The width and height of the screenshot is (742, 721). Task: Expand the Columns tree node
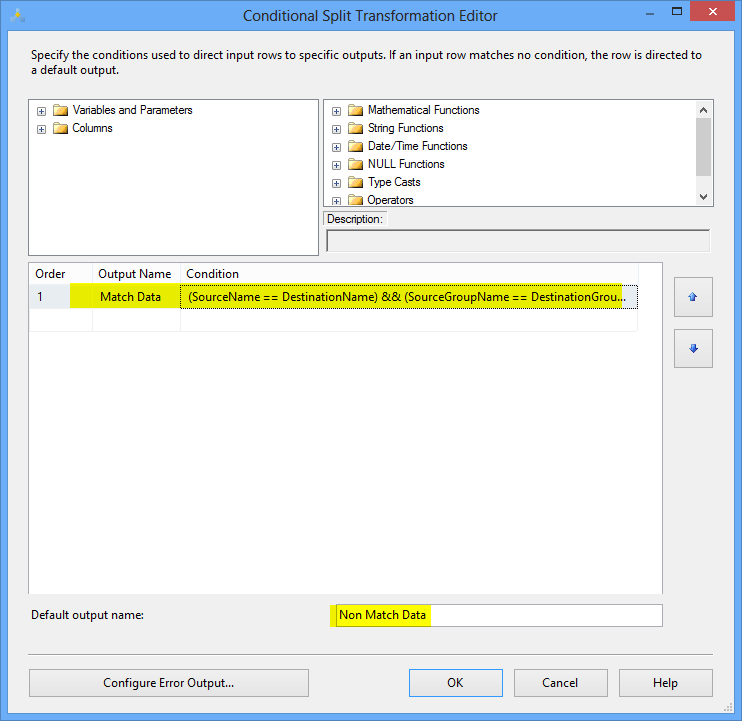41,129
